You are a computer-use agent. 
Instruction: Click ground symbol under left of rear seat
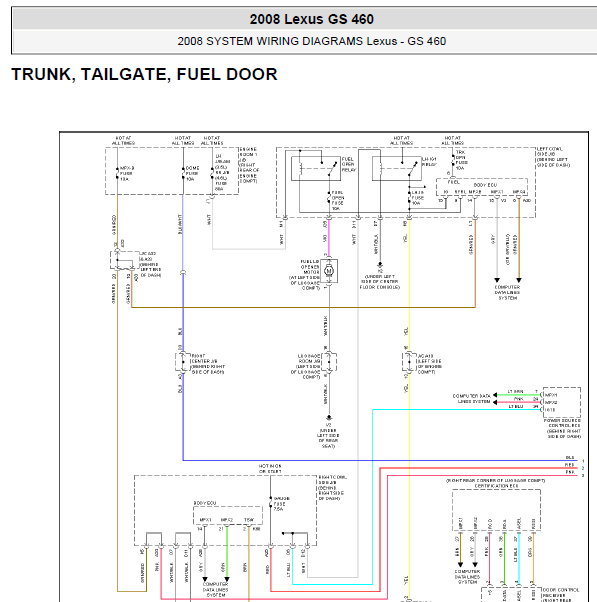[329, 418]
